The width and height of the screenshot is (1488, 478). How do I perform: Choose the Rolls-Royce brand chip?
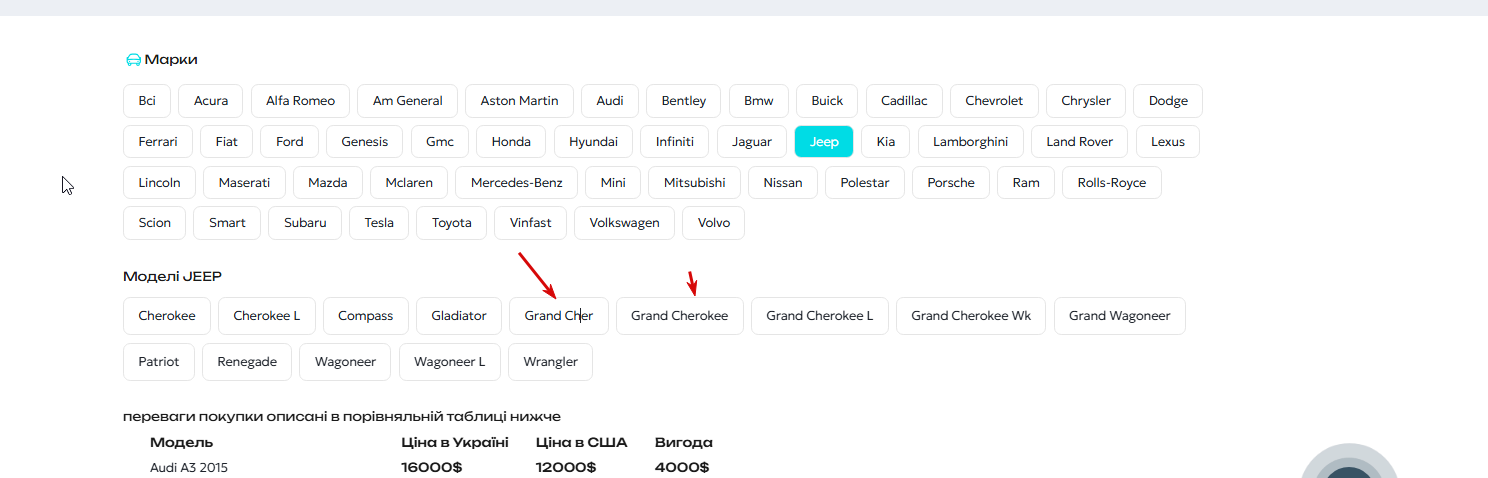point(1111,183)
